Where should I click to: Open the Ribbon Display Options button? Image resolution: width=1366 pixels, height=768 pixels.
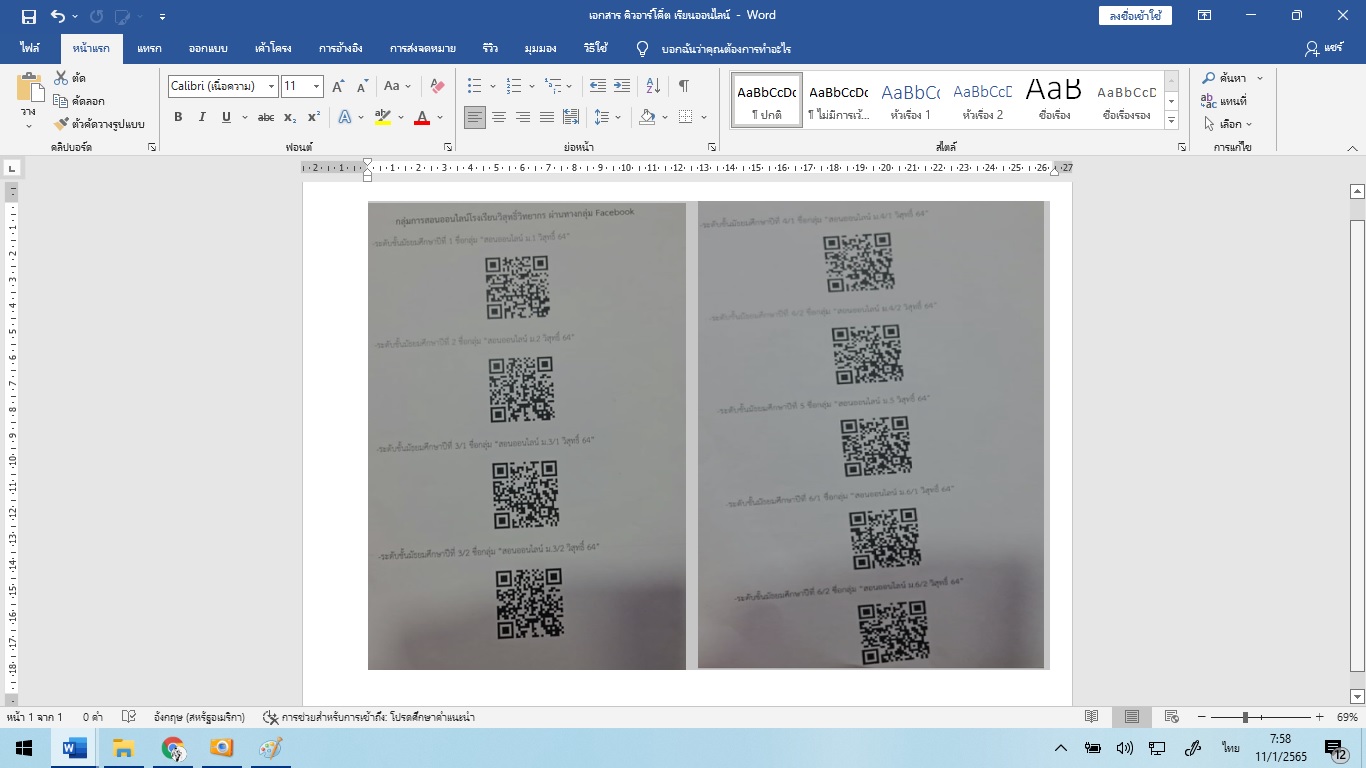click(1205, 15)
